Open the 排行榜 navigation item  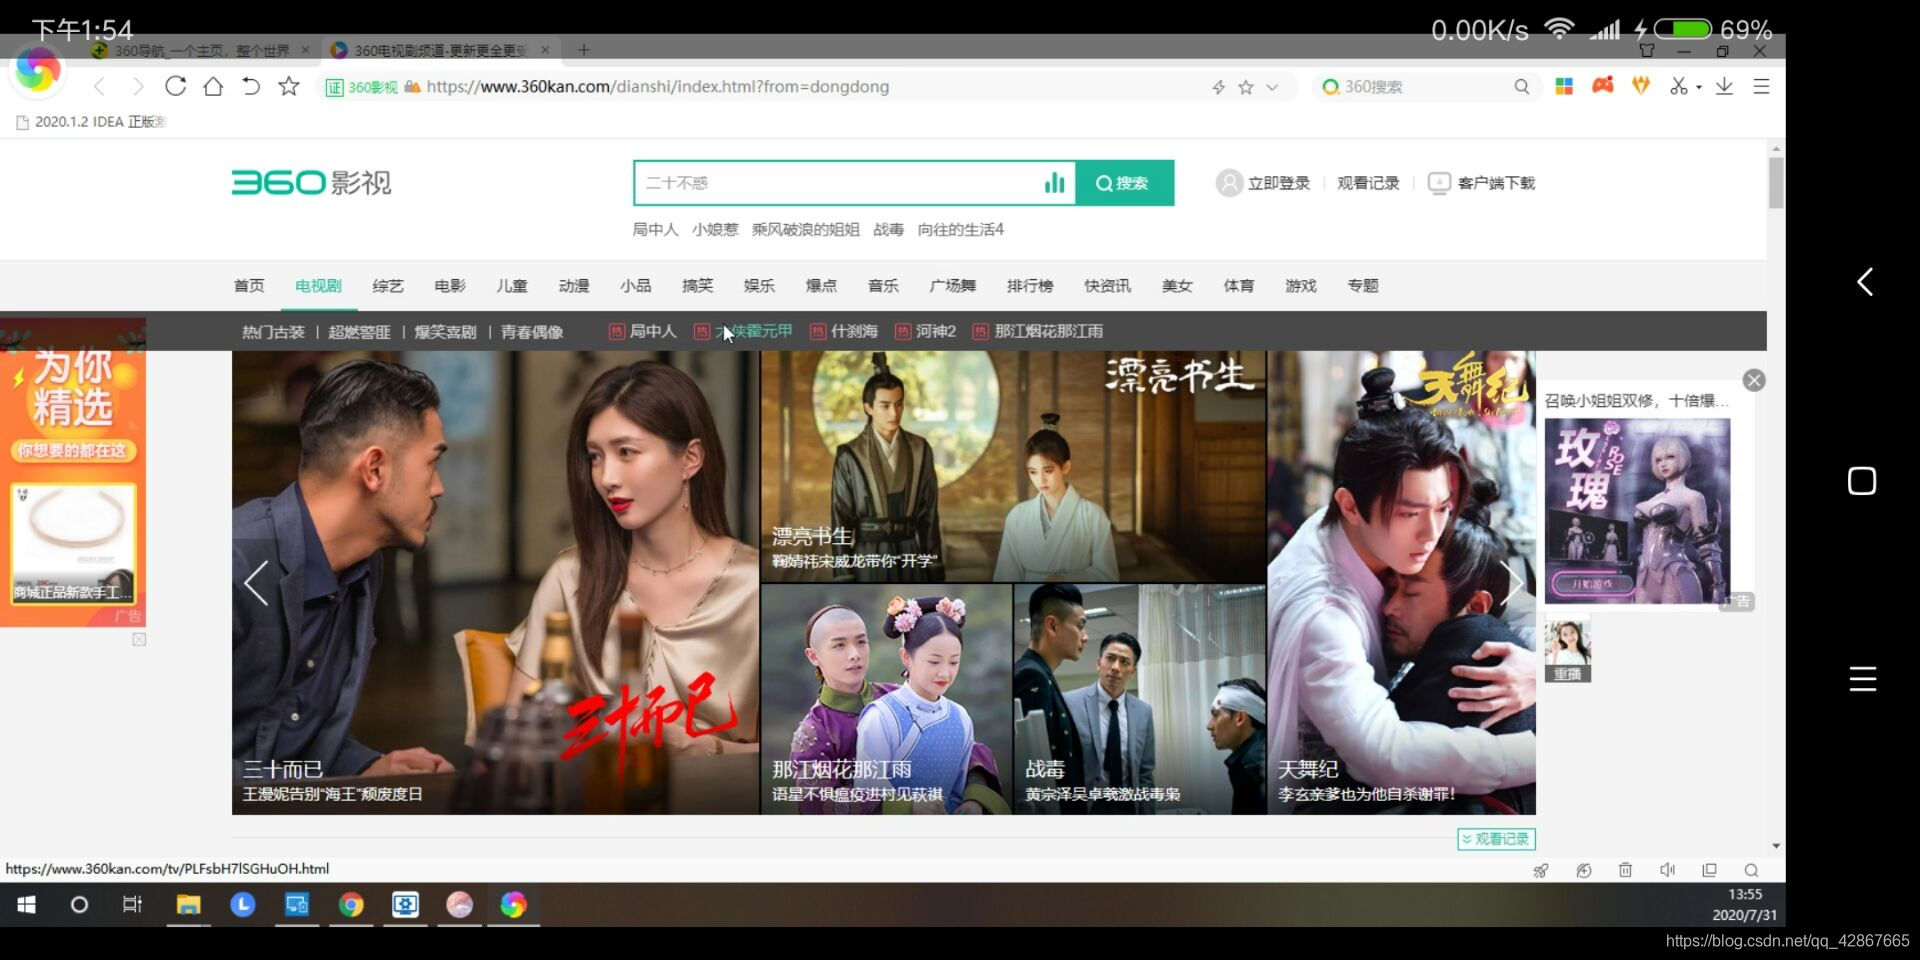click(1030, 286)
